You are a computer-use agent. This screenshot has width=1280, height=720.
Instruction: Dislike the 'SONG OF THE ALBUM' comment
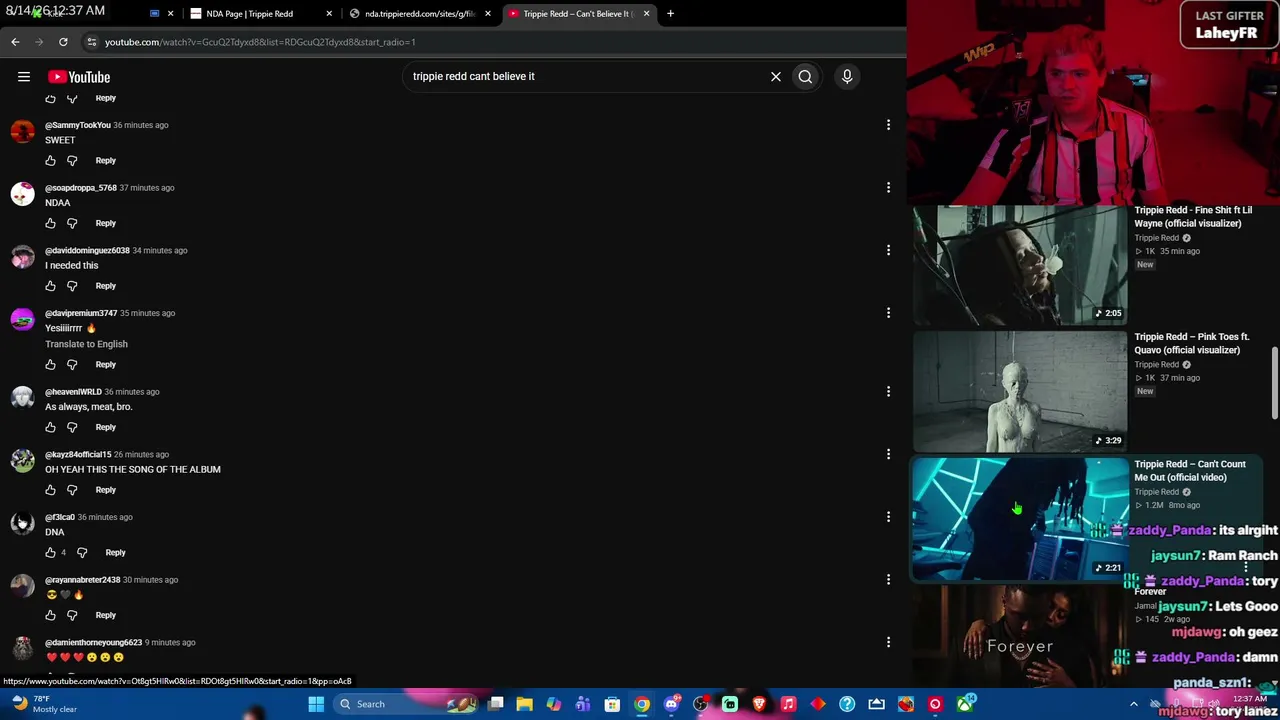72,490
